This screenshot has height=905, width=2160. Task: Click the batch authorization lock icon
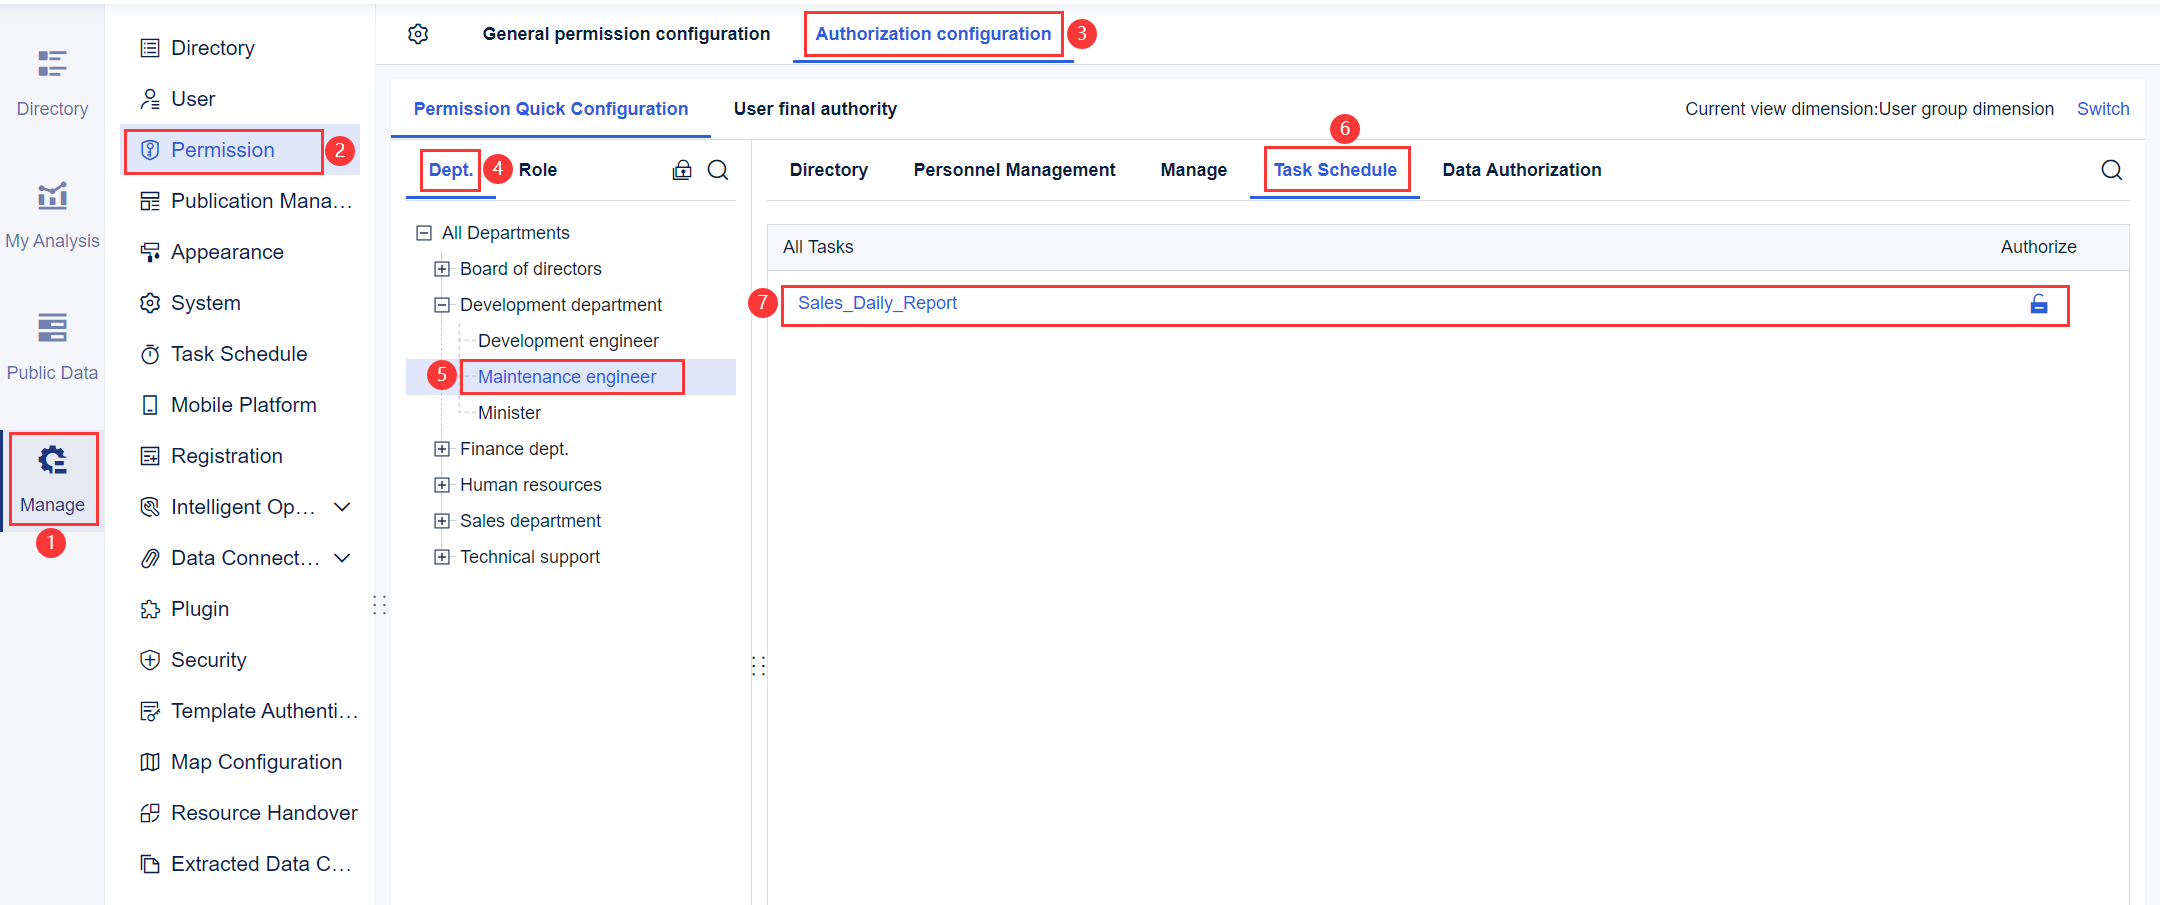pyautogui.click(x=682, y=170)
